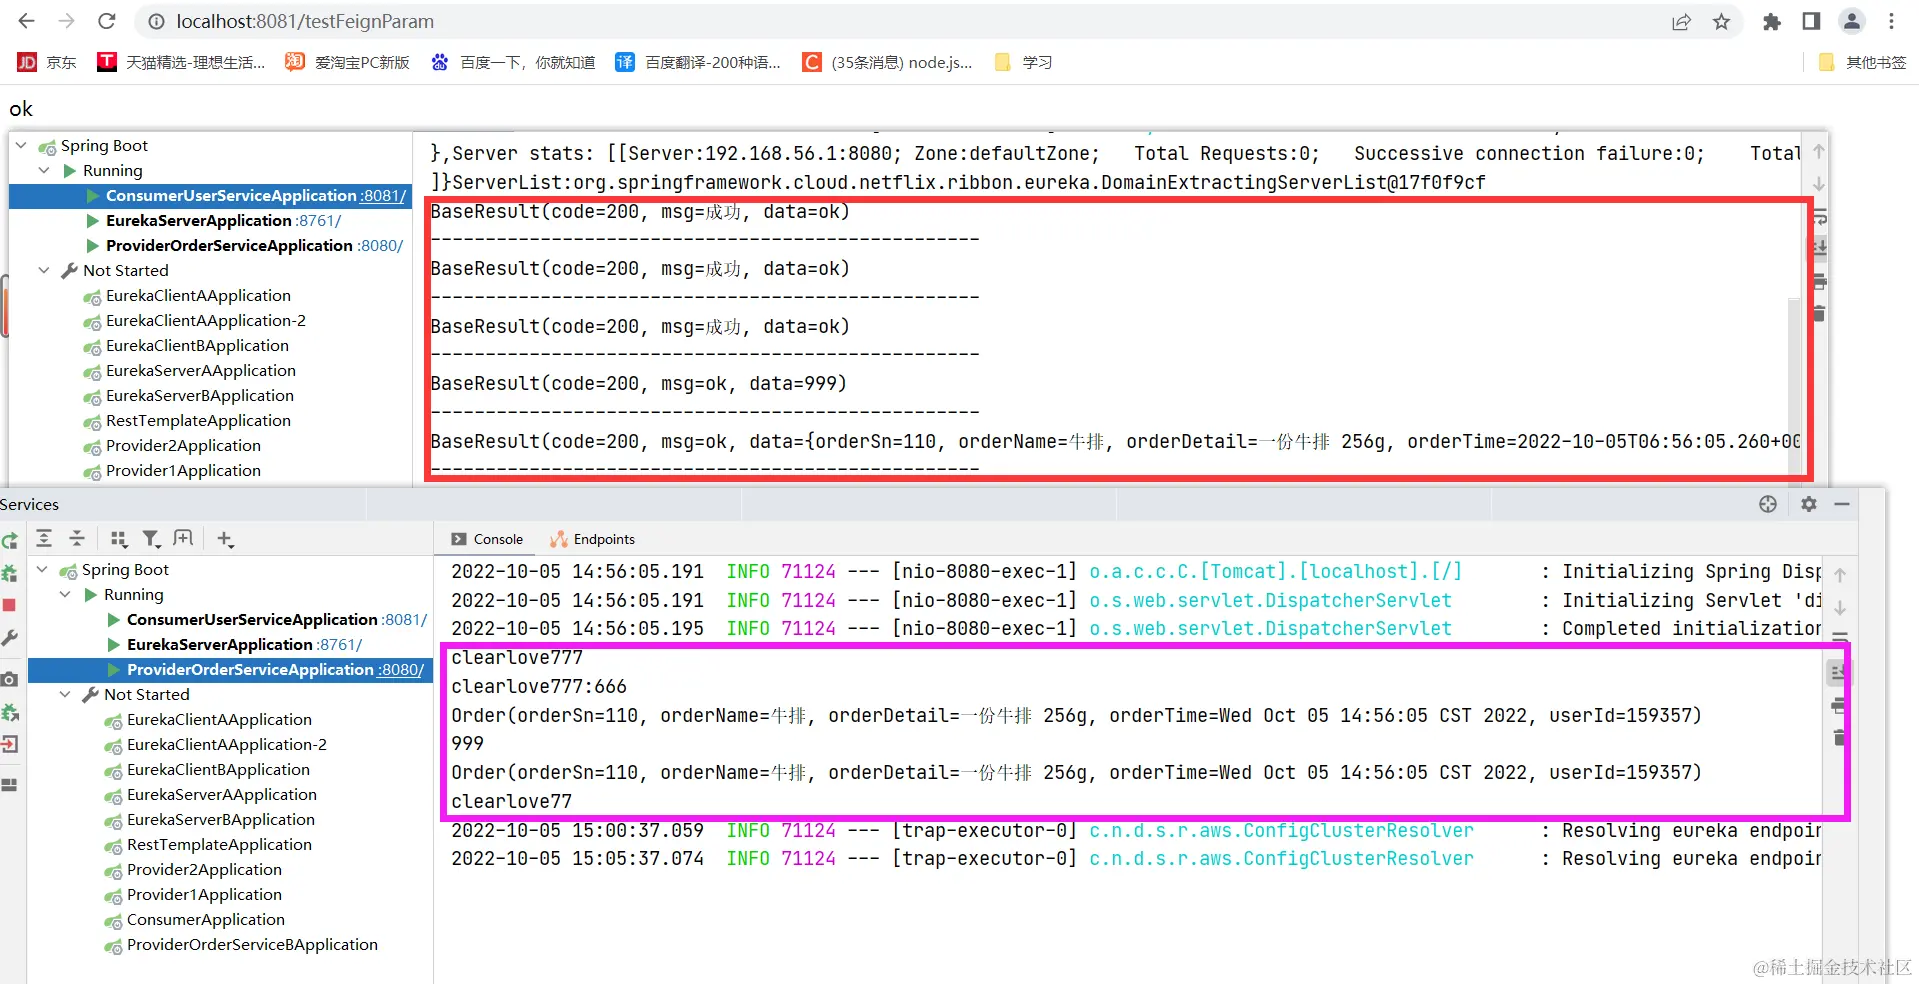Collapse Not Started node in upper tree

click(44, 270)
